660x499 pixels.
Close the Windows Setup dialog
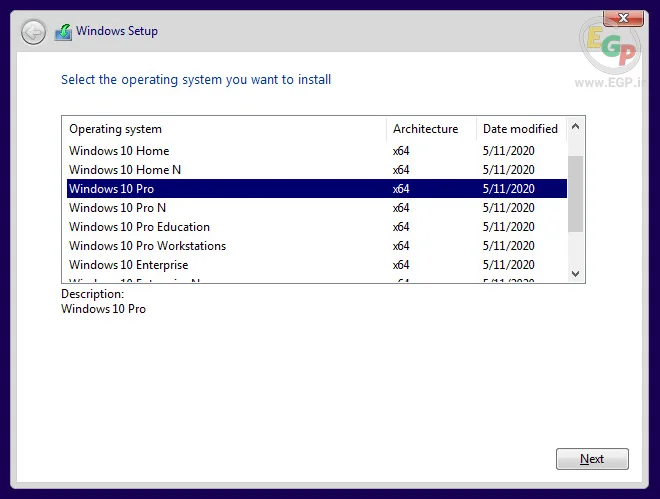[623, 18]
